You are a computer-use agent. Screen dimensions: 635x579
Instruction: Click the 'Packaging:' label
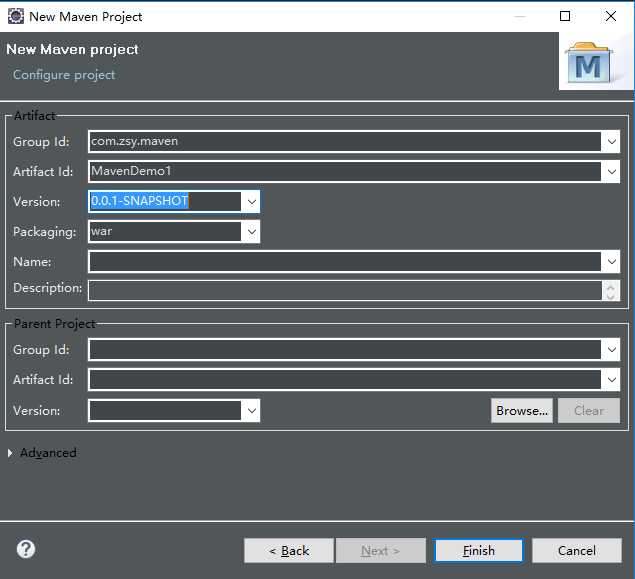[45, 232]
